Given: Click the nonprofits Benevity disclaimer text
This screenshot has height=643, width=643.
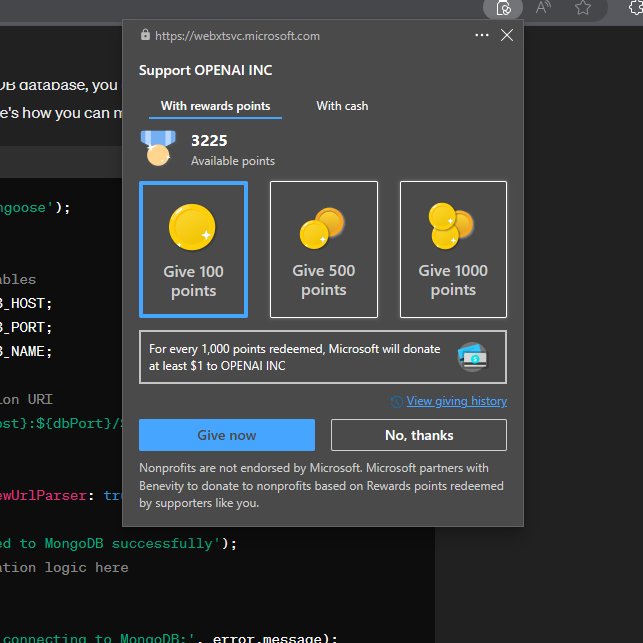Looking at the screenshot, I should (321, 485).
